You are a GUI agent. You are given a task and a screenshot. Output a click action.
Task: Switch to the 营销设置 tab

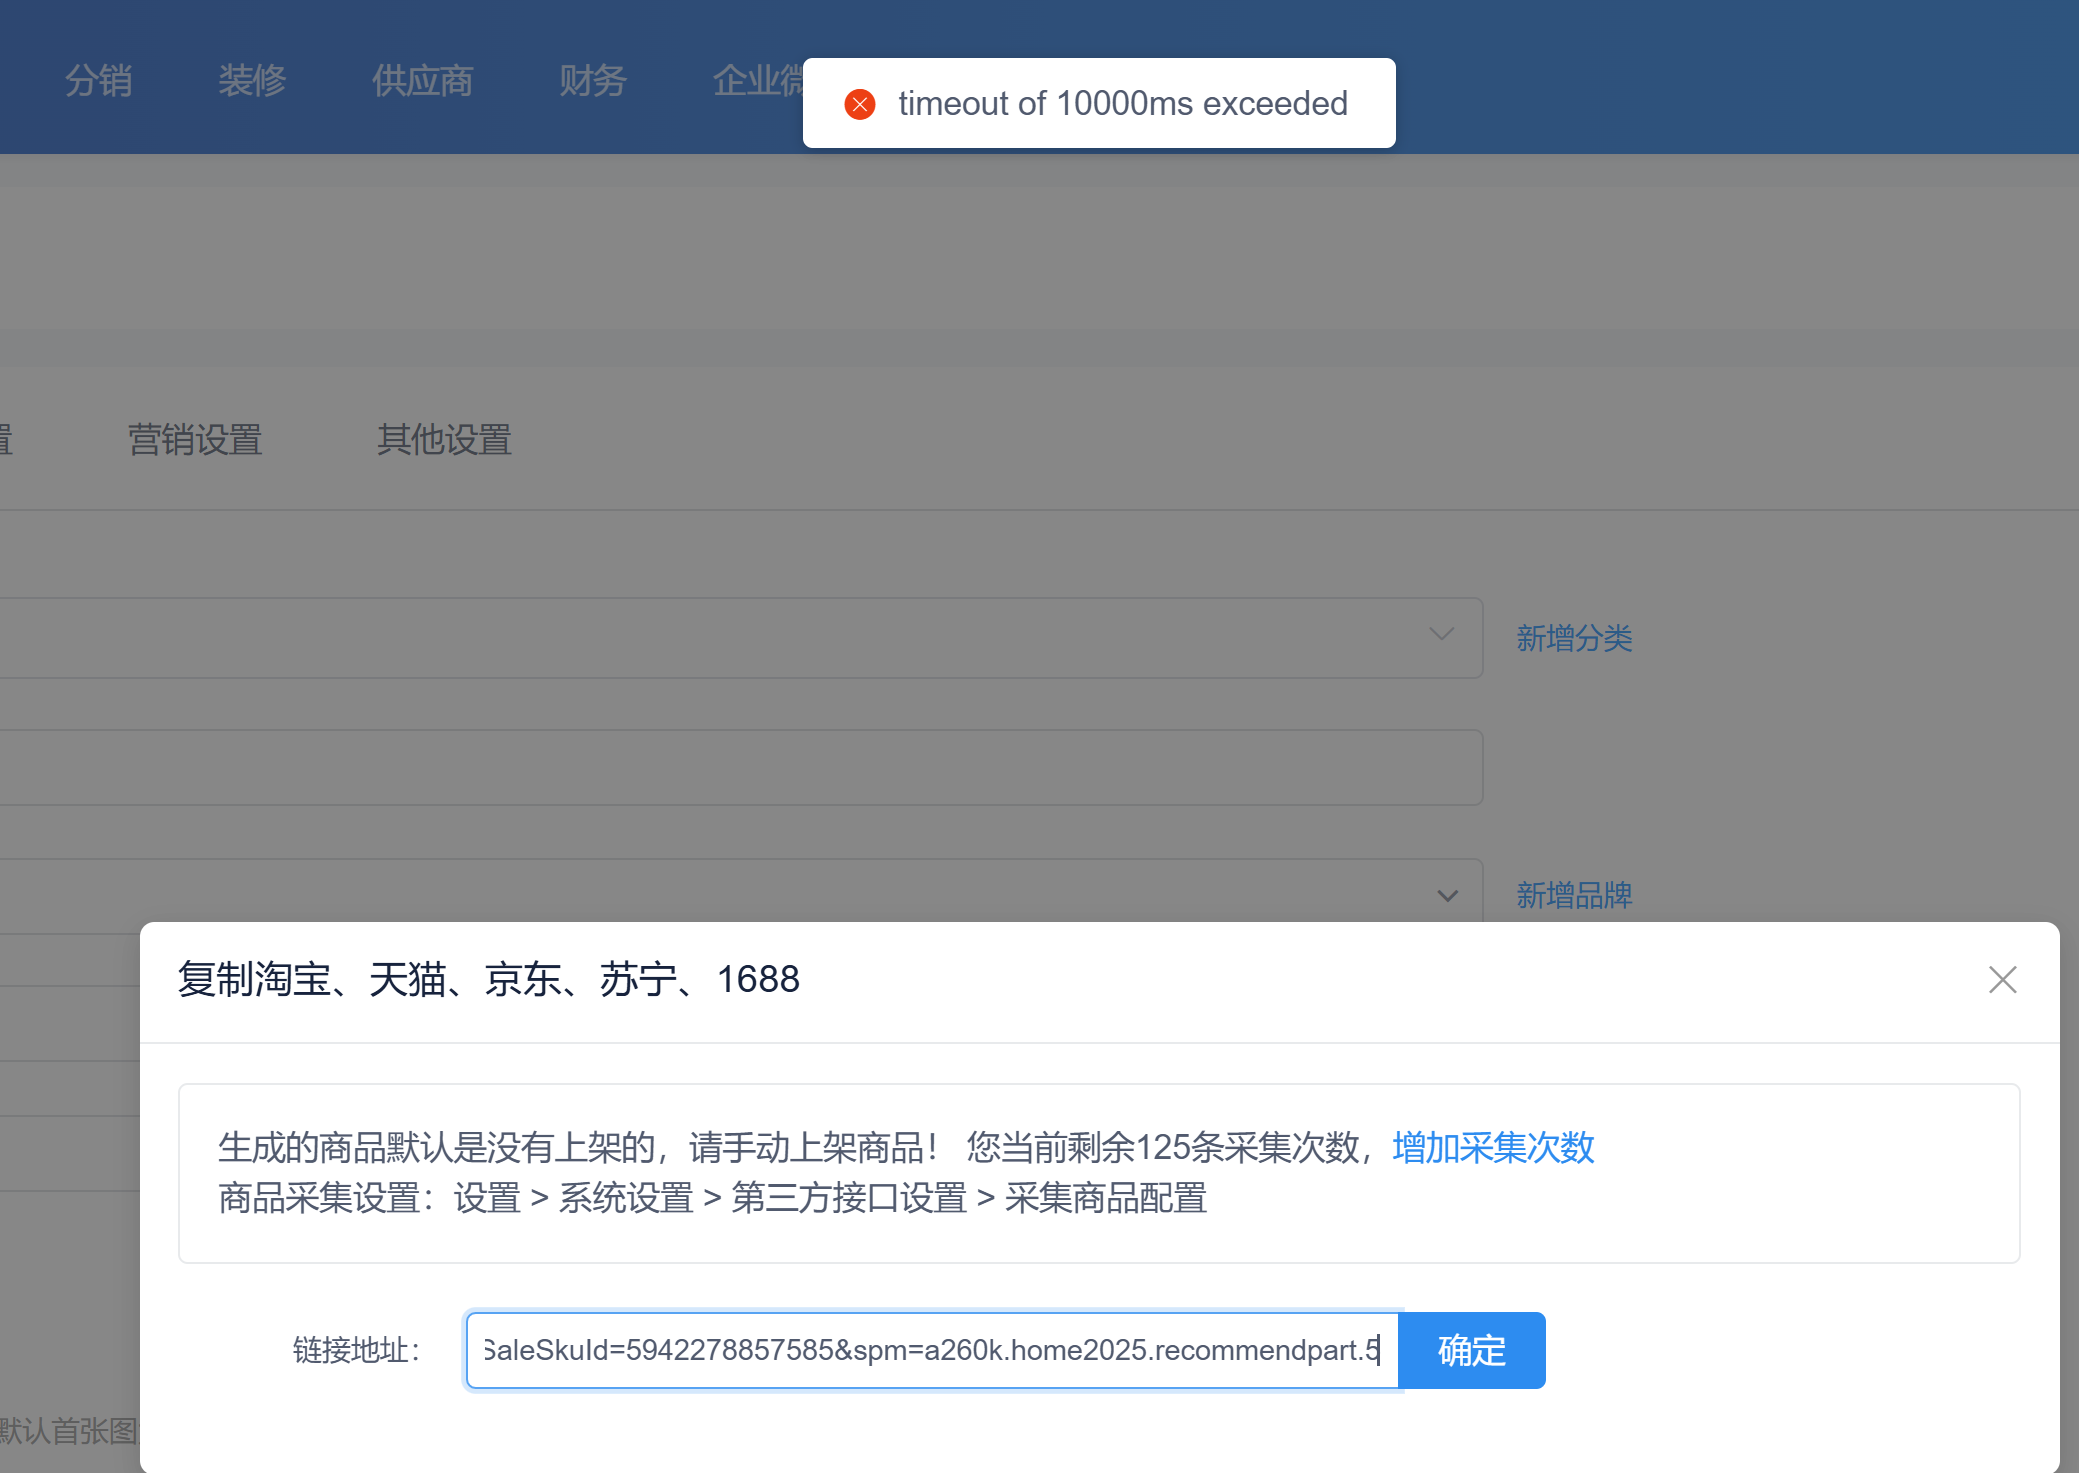point(195,440)
